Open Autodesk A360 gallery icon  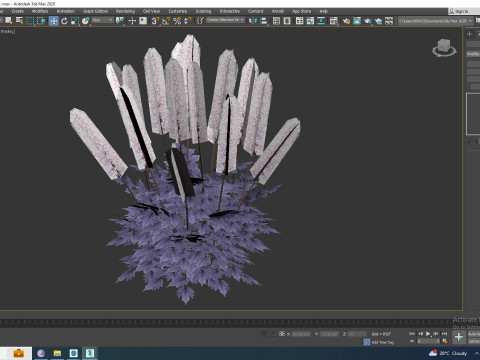389,21
